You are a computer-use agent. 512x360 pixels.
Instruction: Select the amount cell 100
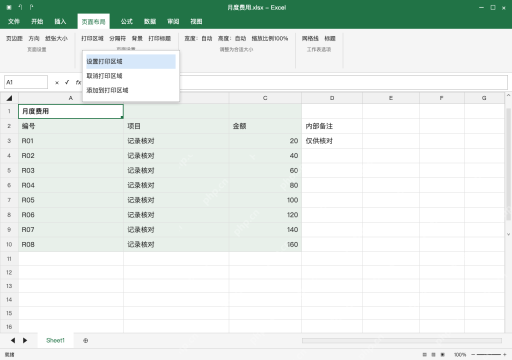[x=265, y=200]
